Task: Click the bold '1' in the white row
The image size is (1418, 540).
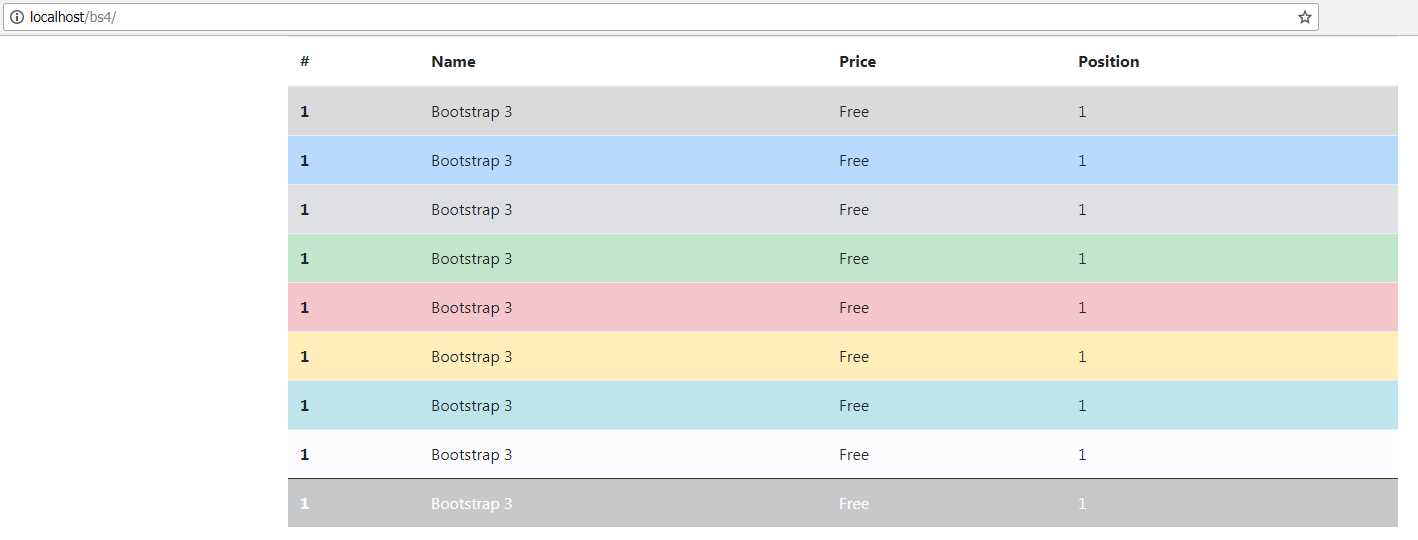Action: coord(304,455)
